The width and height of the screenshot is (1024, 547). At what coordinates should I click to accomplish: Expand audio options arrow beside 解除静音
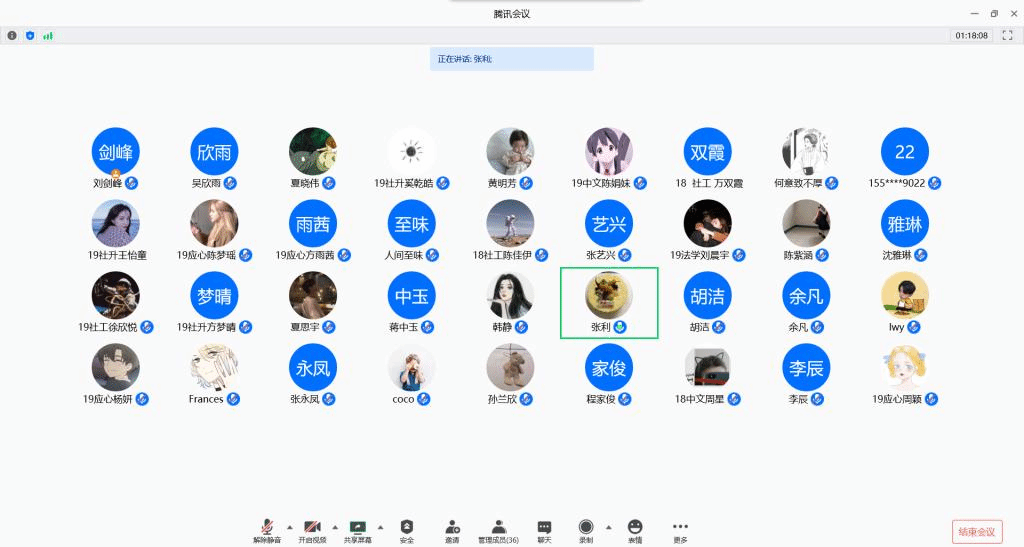(290, 526)
